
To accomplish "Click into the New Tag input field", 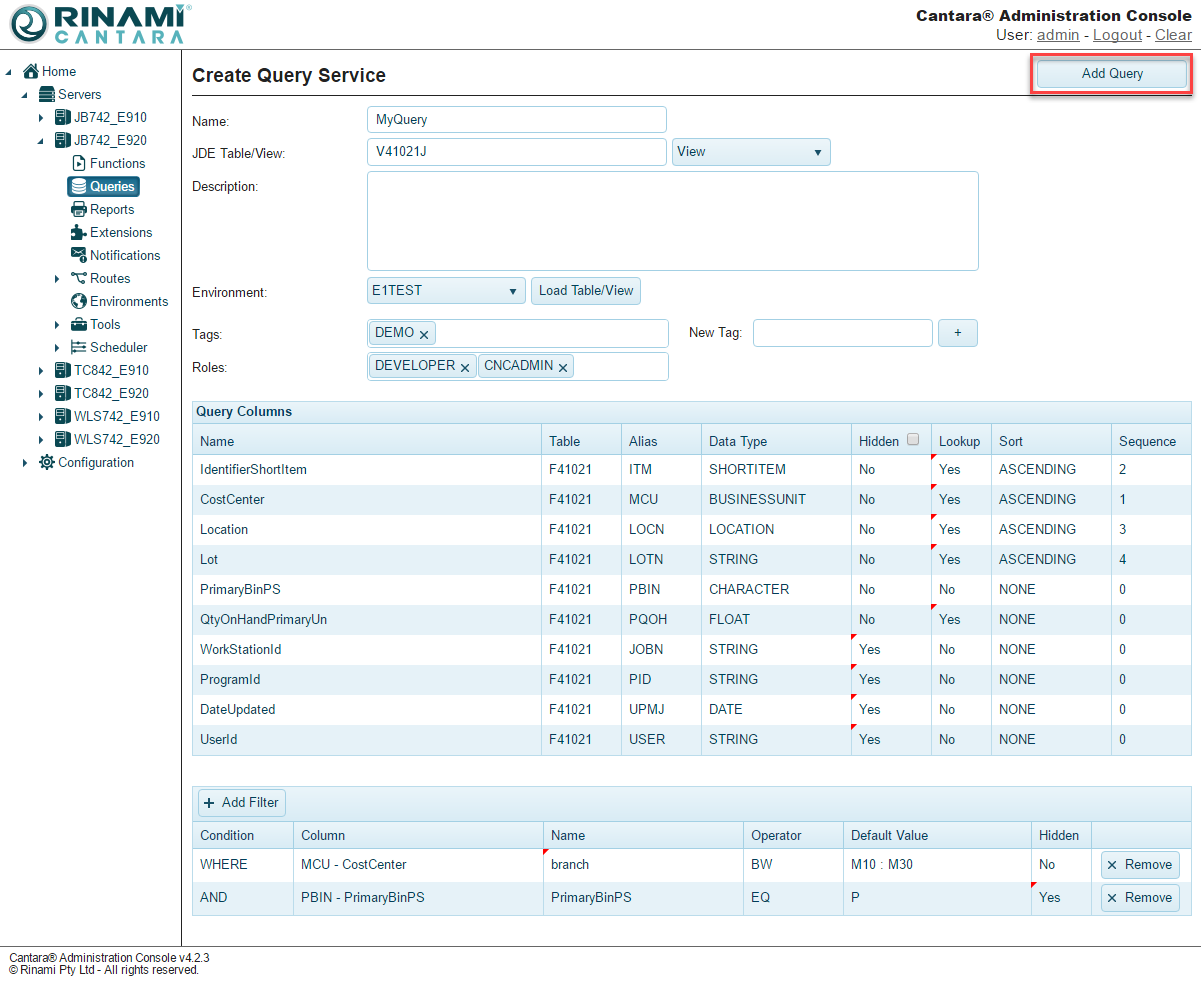I will point(842,333).
